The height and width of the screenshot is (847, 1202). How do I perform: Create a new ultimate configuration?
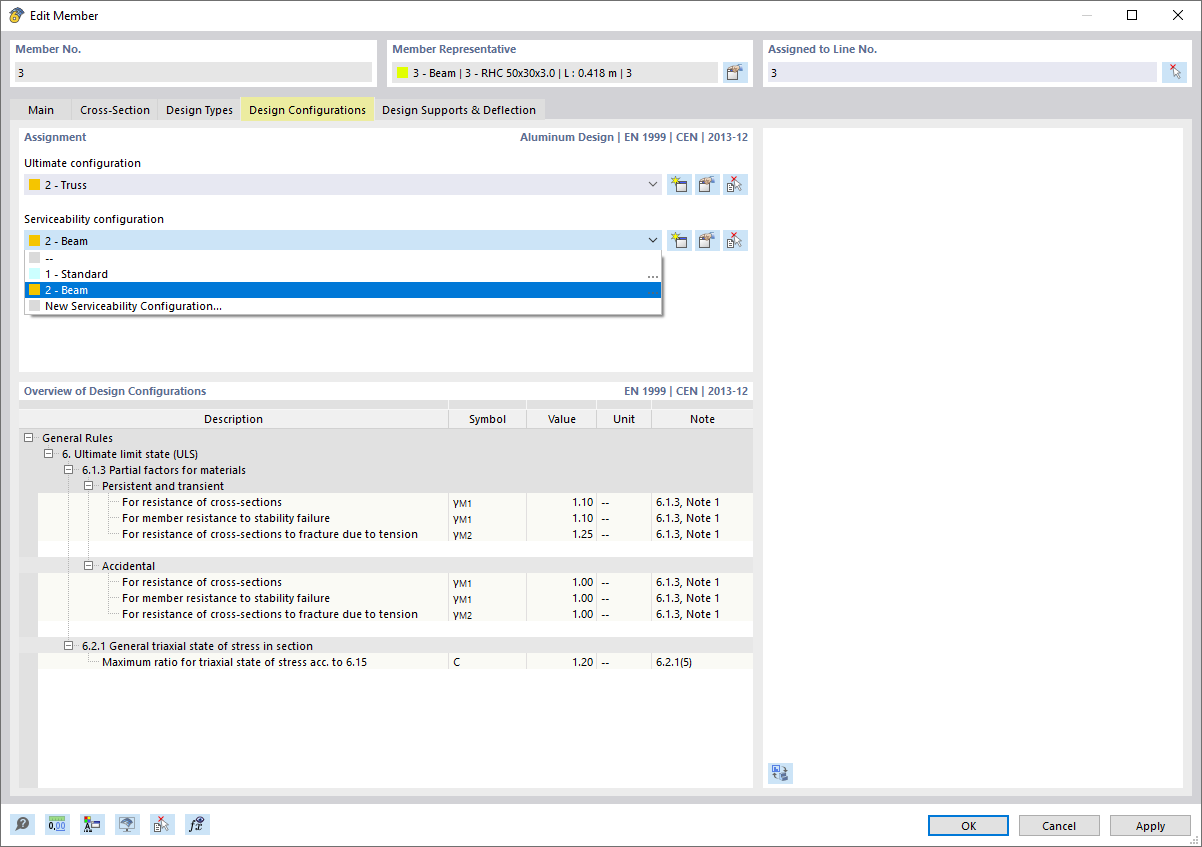[679, 184]
